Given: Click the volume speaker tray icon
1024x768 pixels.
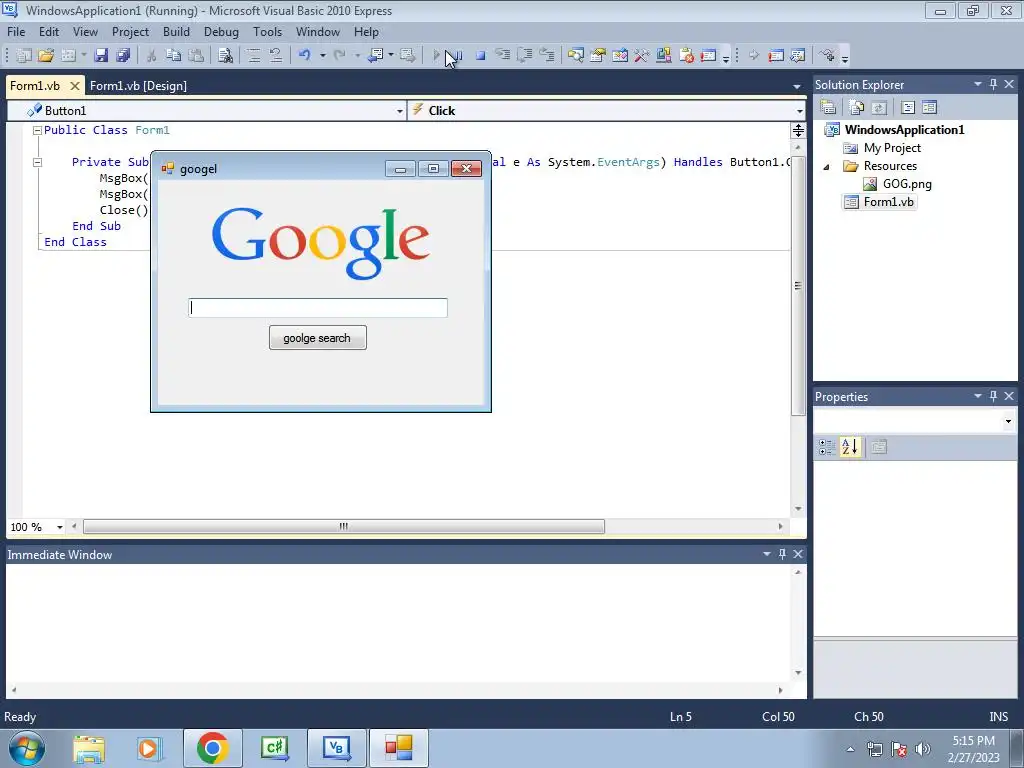Looking at the screenshot, I should (x=923, y=748).
